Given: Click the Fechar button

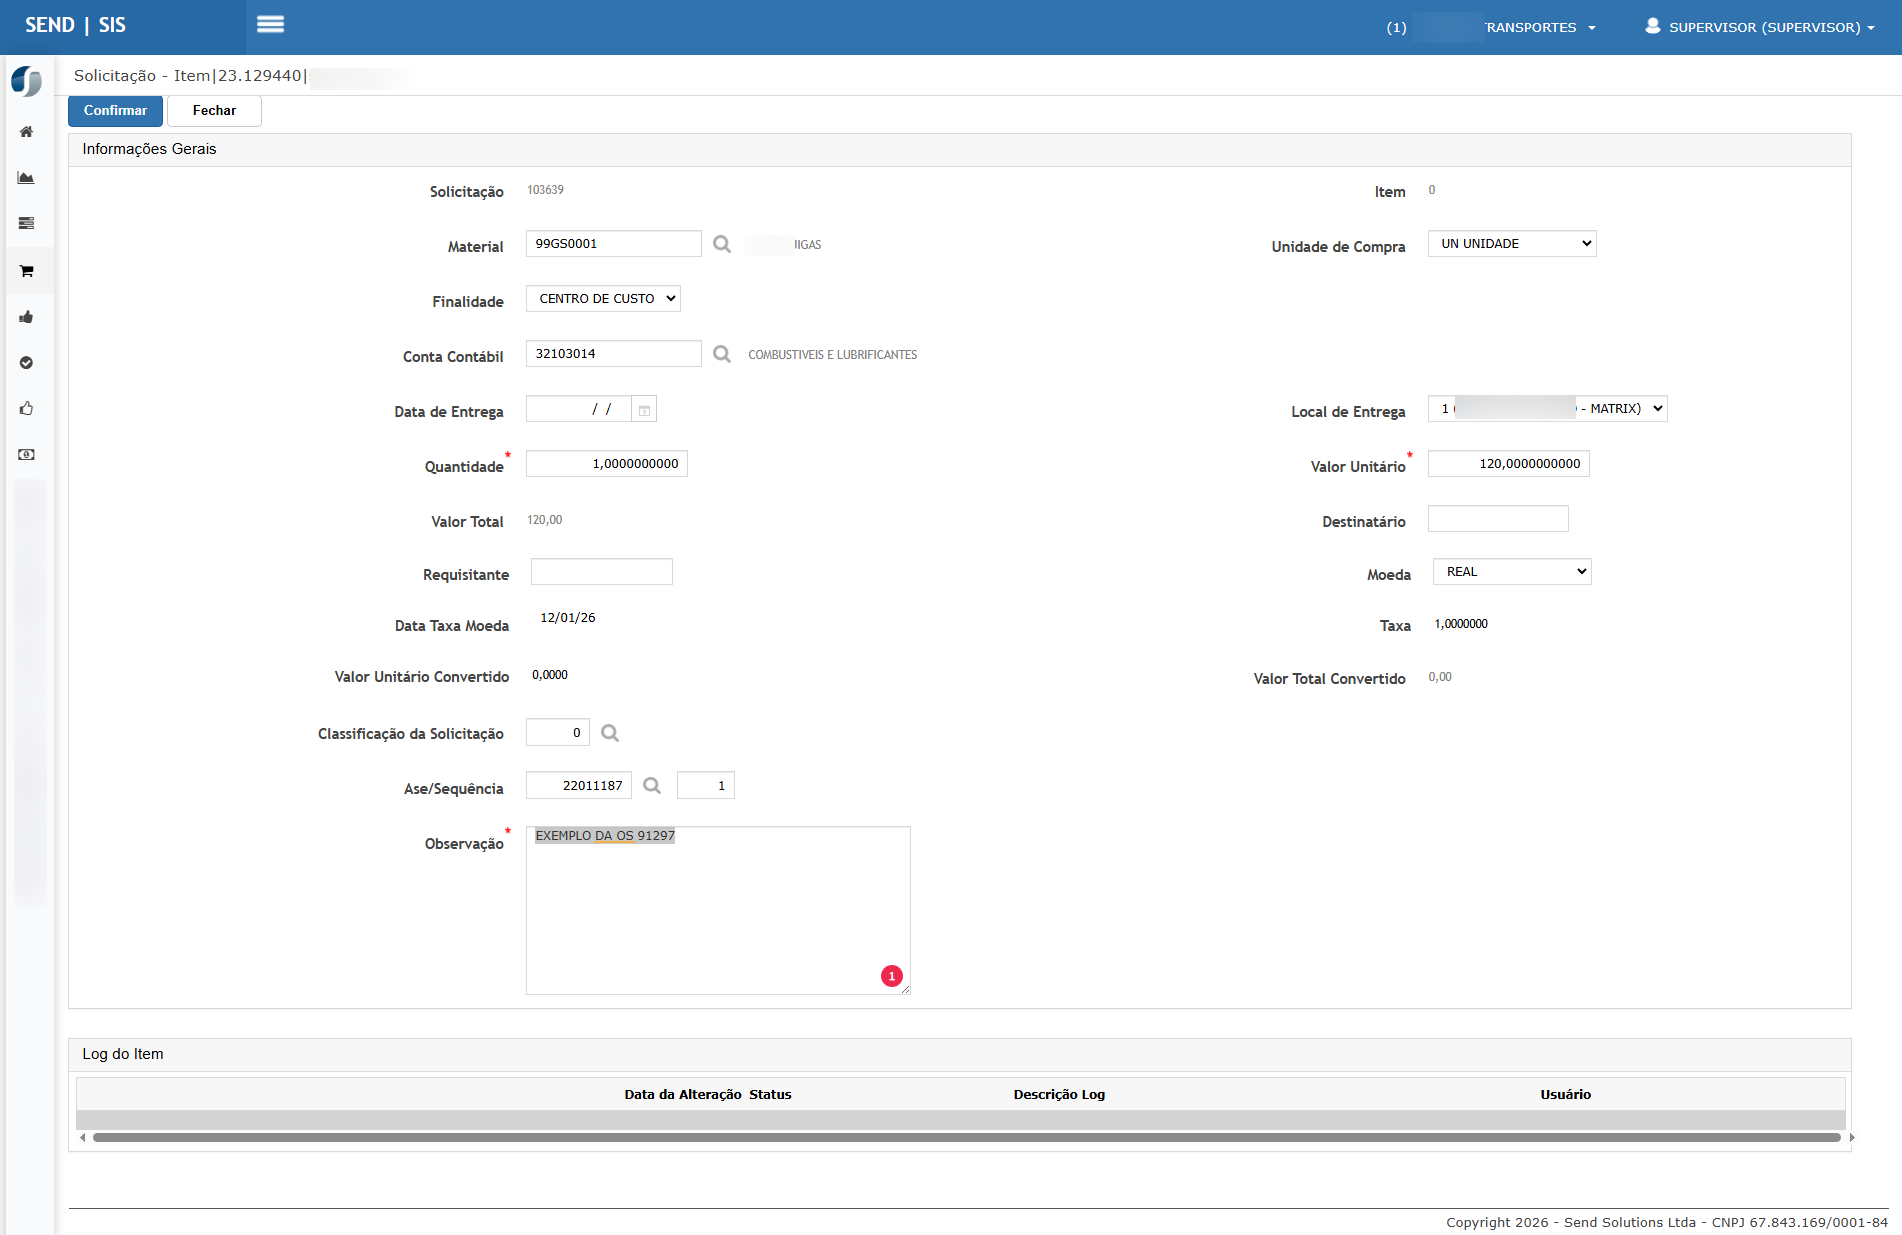Looking at the screenshot, I should pos(214,111).
